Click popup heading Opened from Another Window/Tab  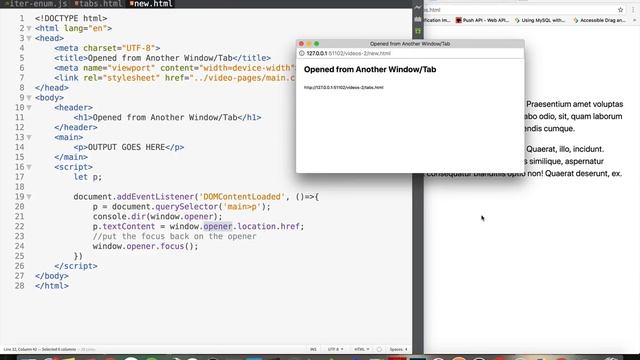pos(370,69)
